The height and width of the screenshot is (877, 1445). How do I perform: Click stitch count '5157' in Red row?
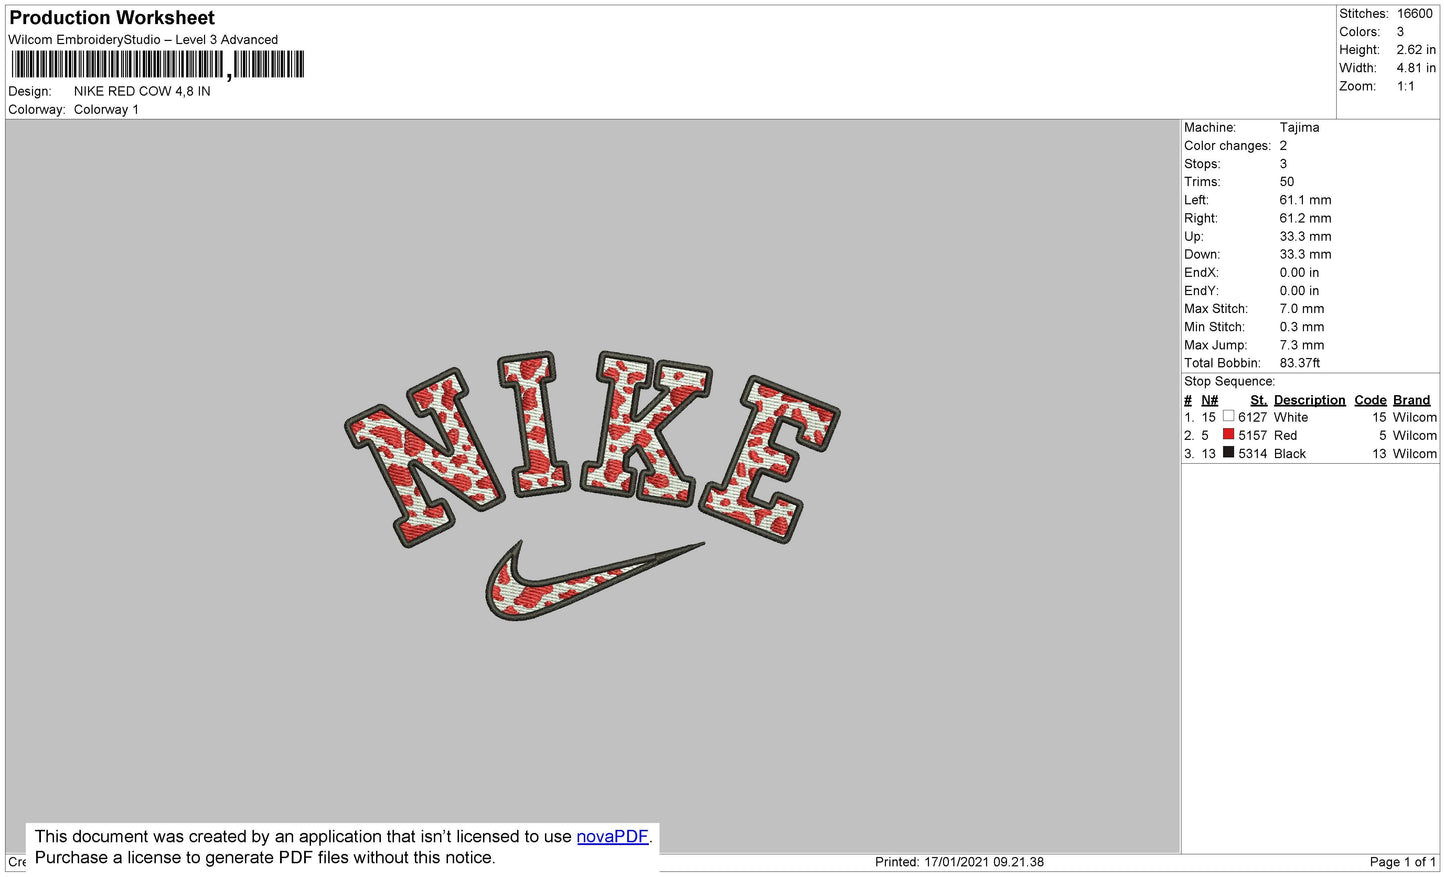(1252, 436)
